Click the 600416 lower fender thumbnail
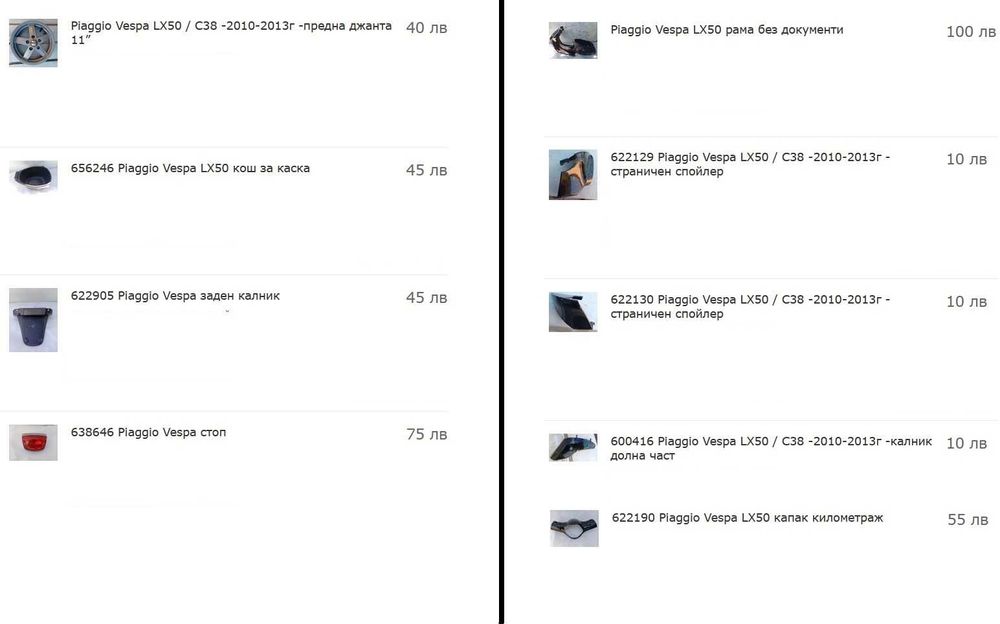This screenshot has height=624, width=1000. pyautogui.click(x=573, y=447)
